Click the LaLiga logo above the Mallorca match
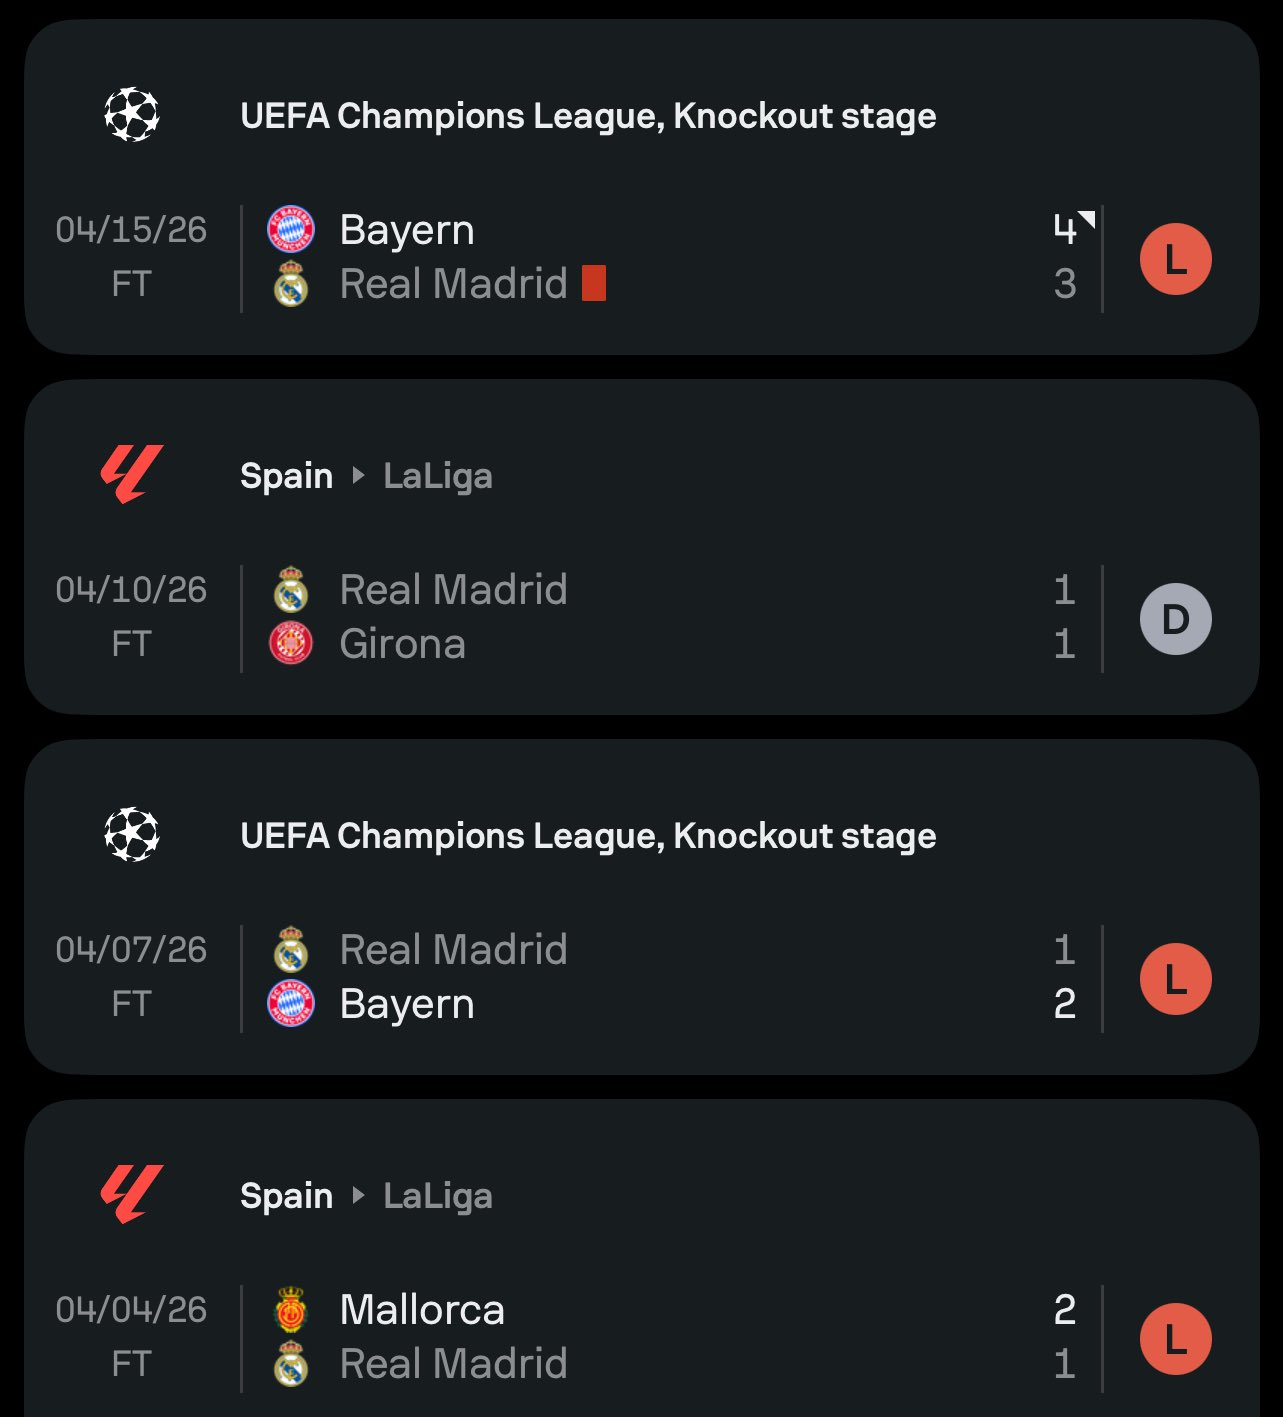 point(132,1195)
